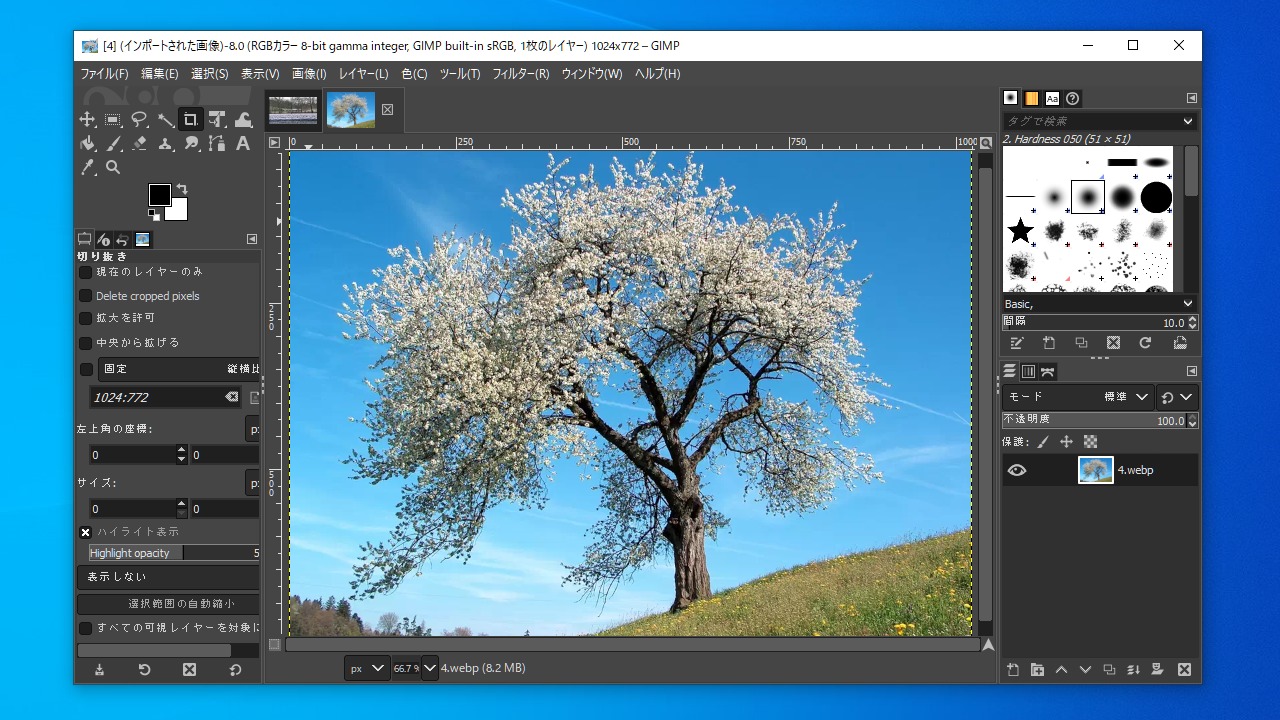Screen dimensions: 1280x720
Task: Duplicate the selected brush
Action: [1081, 343]
